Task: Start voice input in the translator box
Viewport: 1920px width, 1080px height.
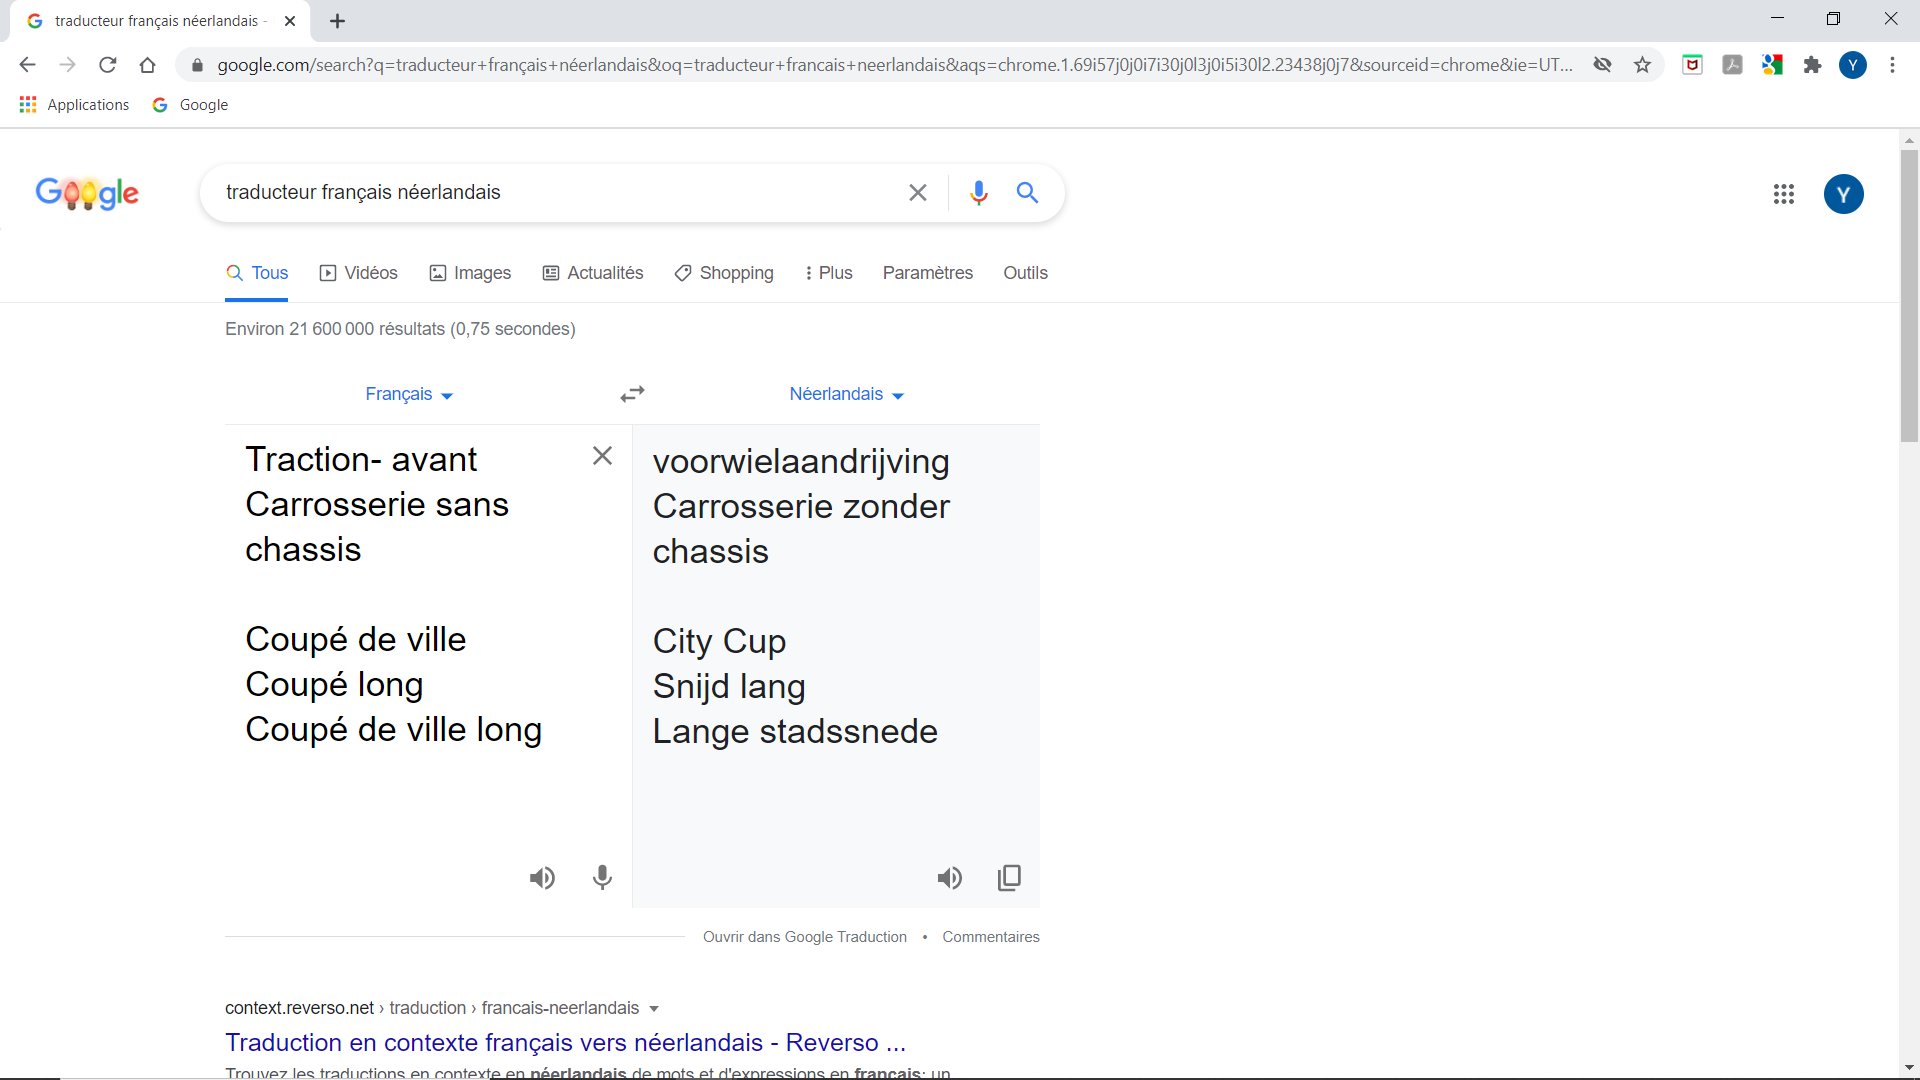Action: [602, 878]
